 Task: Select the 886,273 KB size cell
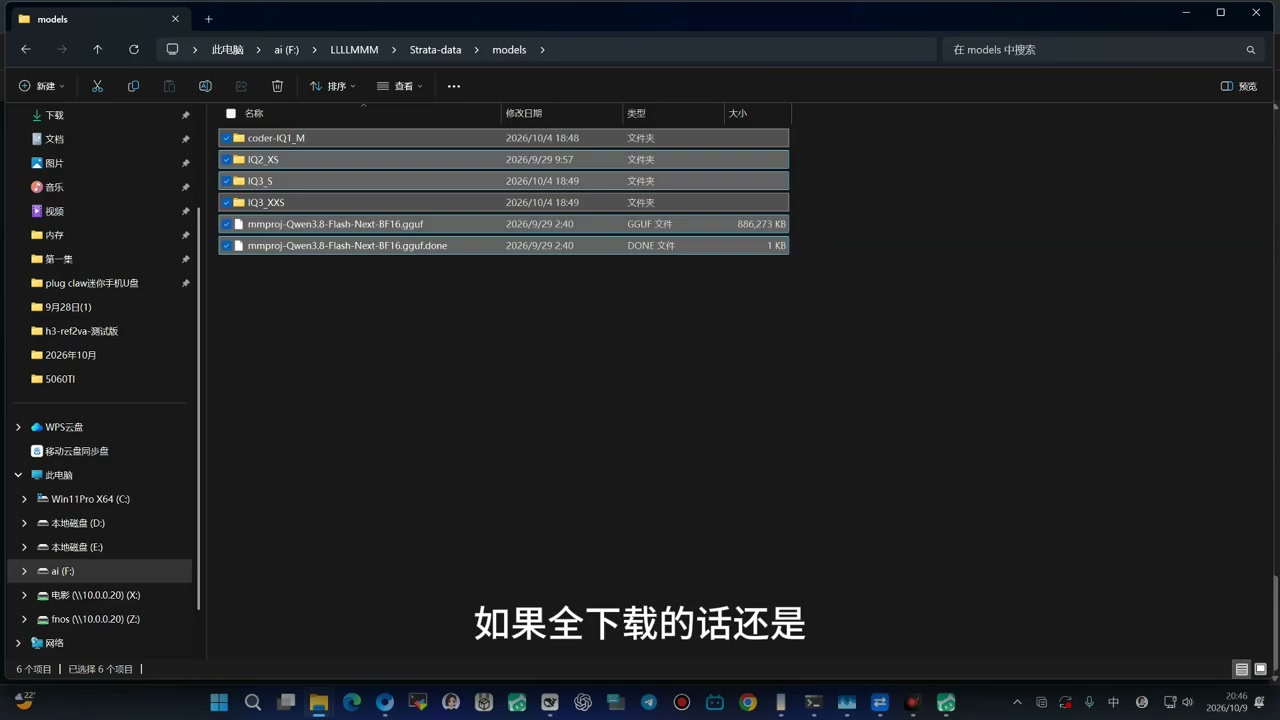[x=761, y=224]
